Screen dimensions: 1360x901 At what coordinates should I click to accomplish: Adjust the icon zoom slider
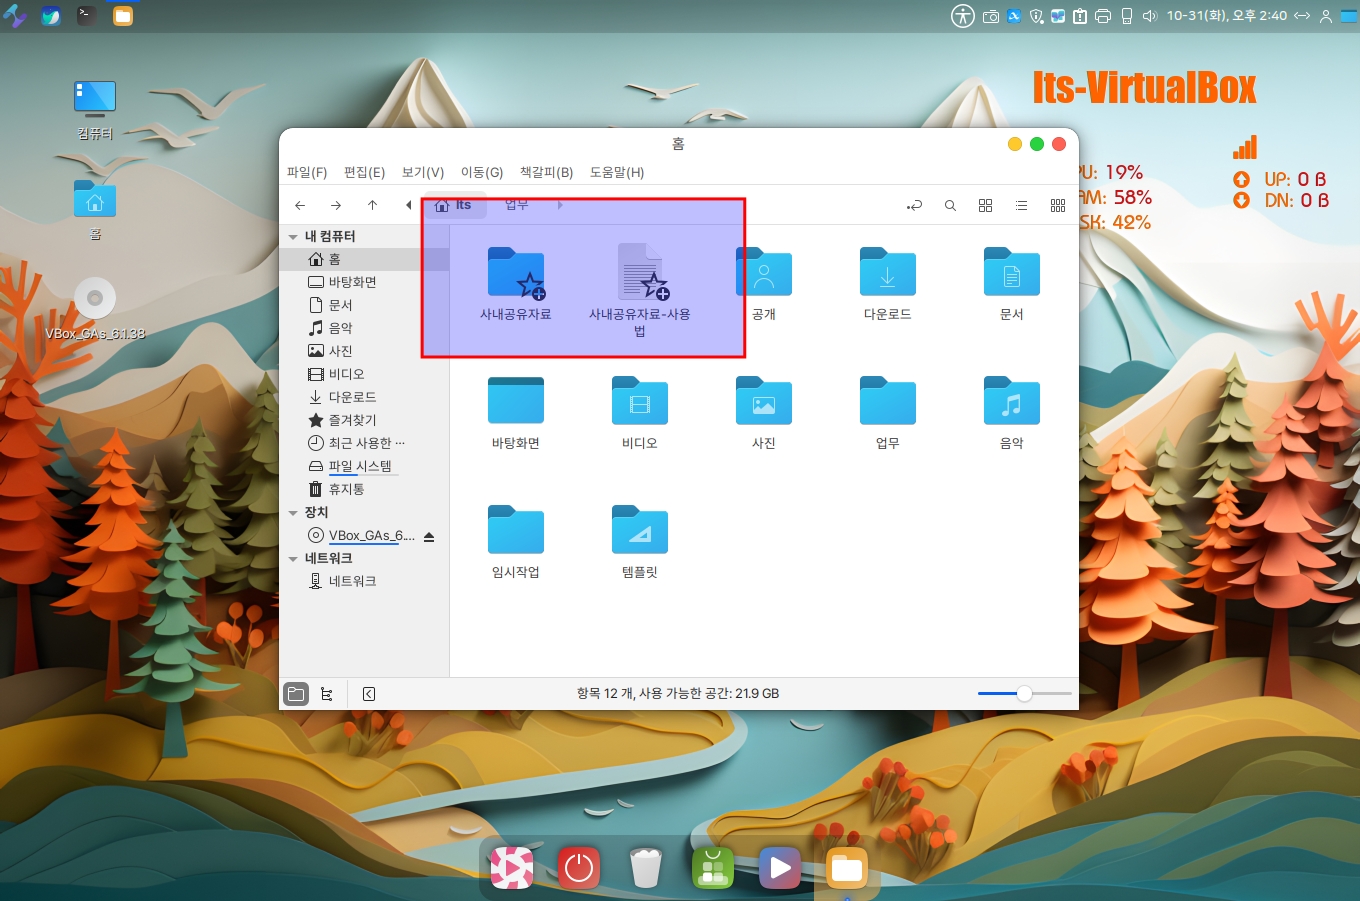click(x=1024, y=694)
